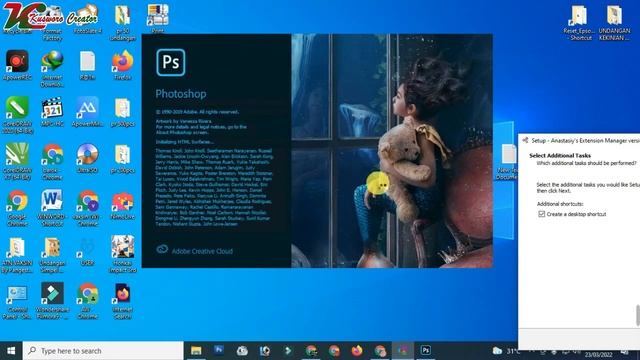Select the UNDANGAN KEKINIAN folder
The height and width of the screenshot is (360, 640).
(x=614, y=23)
